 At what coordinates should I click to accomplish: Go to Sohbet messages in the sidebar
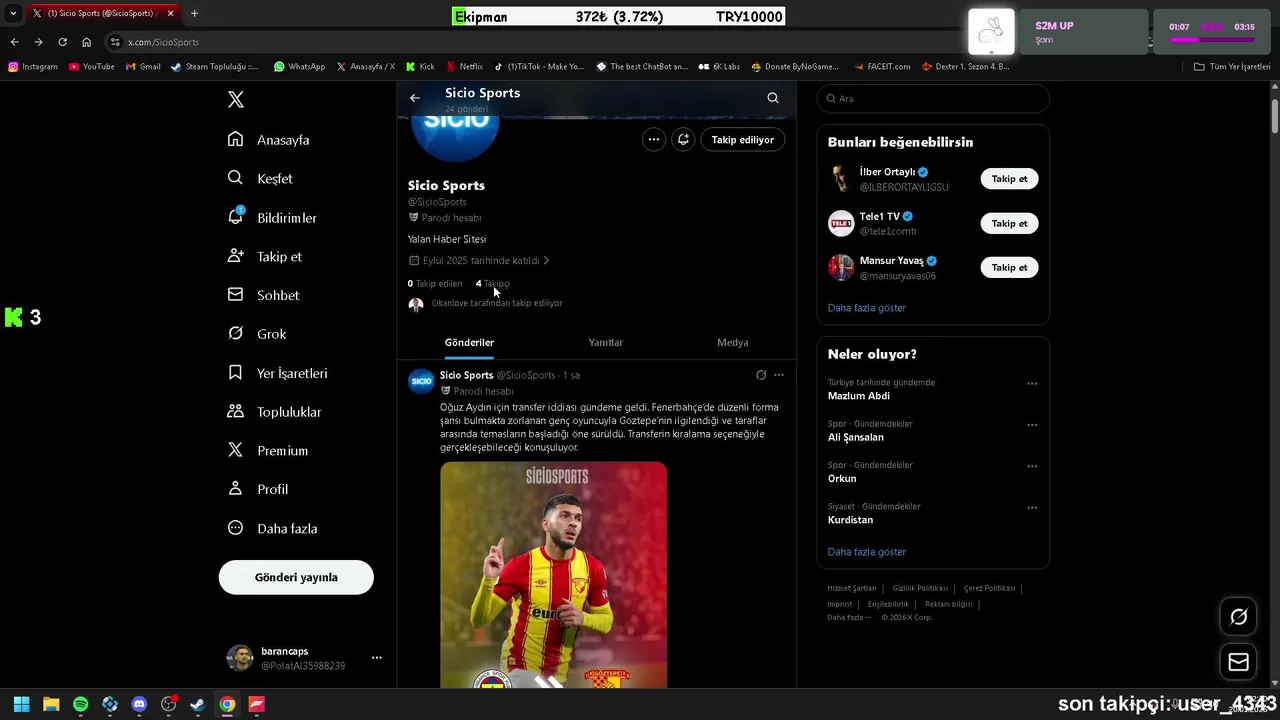click(x=263, y=295)
